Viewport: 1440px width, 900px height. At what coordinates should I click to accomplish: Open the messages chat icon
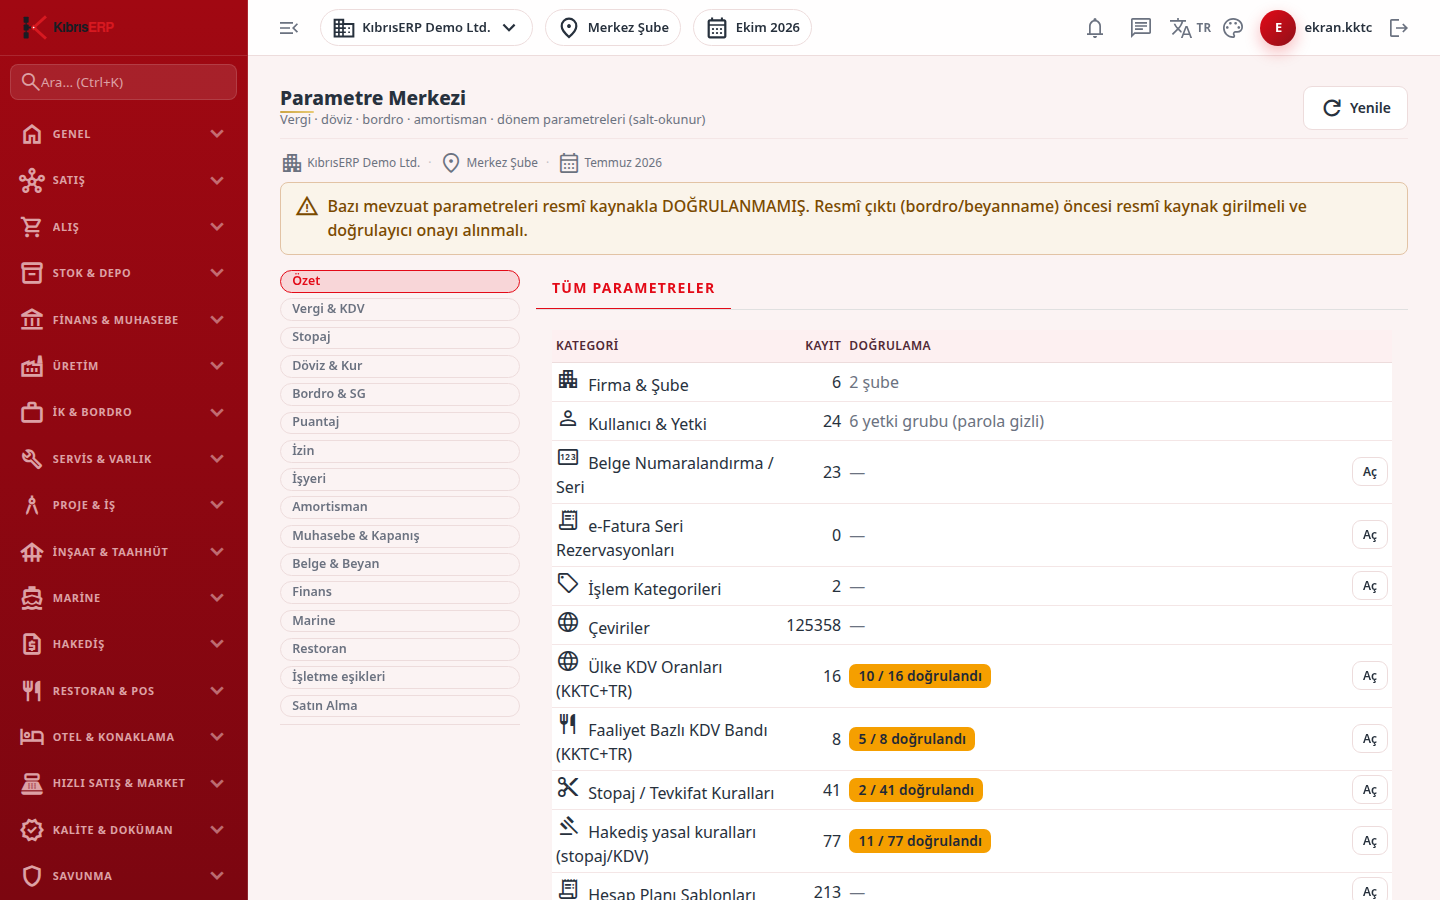[1141, 28]
